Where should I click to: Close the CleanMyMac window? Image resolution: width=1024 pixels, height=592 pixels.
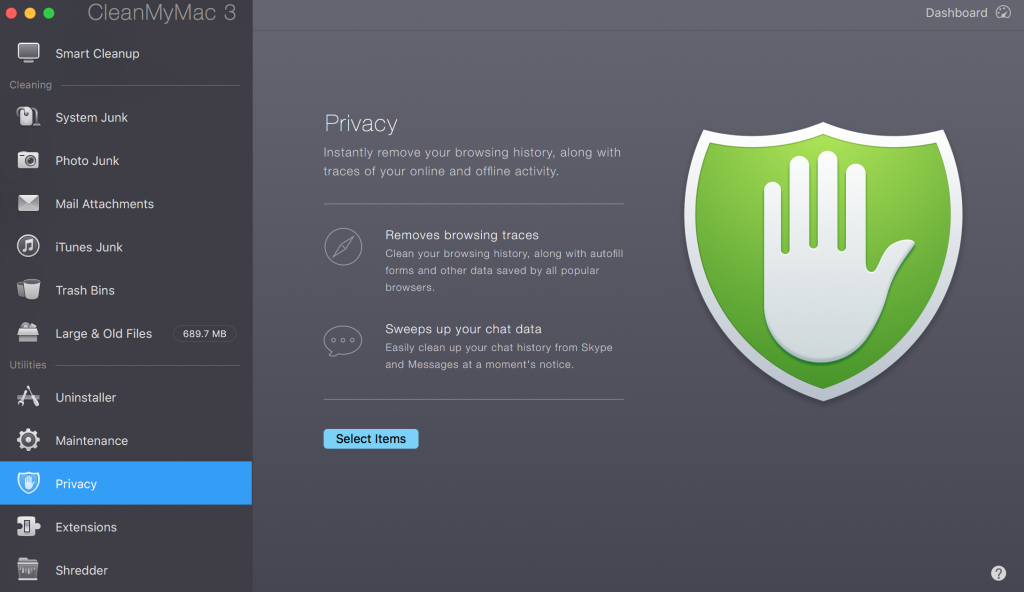[11, 12]
